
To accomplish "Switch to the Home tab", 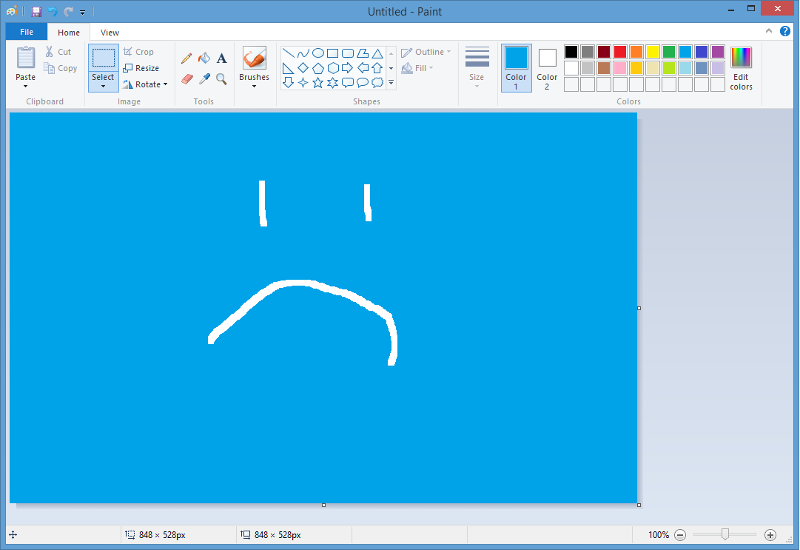I will [x=68, y=32].
